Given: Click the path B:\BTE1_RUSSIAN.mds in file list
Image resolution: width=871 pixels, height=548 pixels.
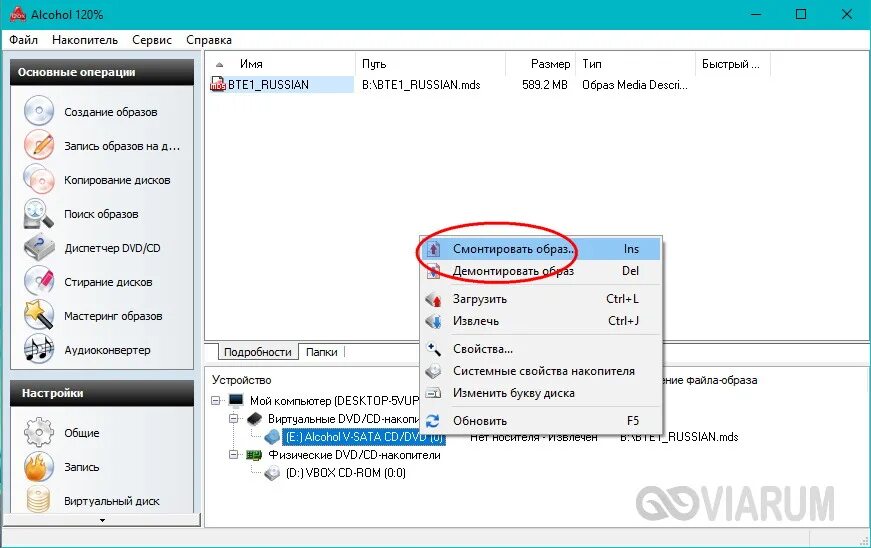Looking at the screenshot, I should [x=421, y=85].
